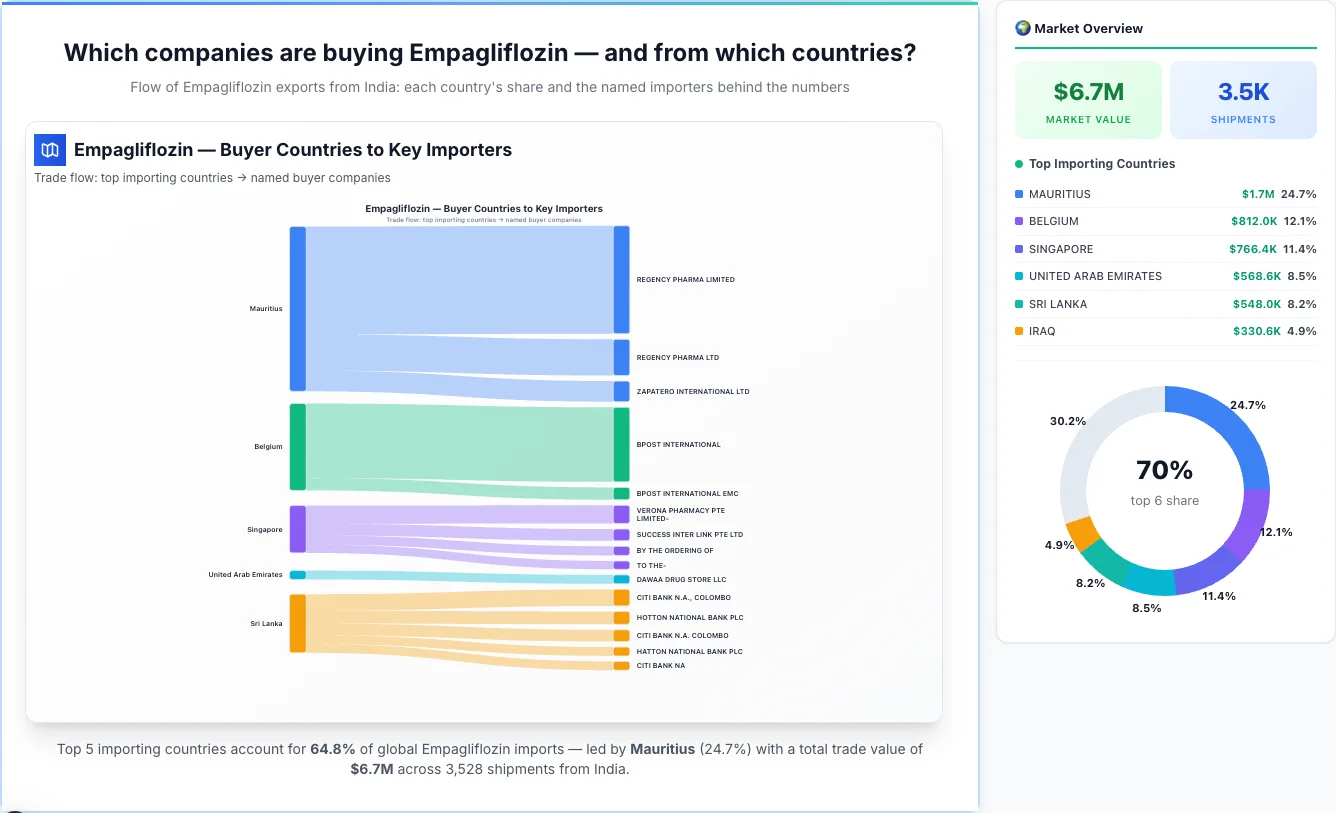The height and width of the screenshot is (813, 1336).
Task: Toggle the Singapore node in the Sankey chart
Action: tap(295, 530)
